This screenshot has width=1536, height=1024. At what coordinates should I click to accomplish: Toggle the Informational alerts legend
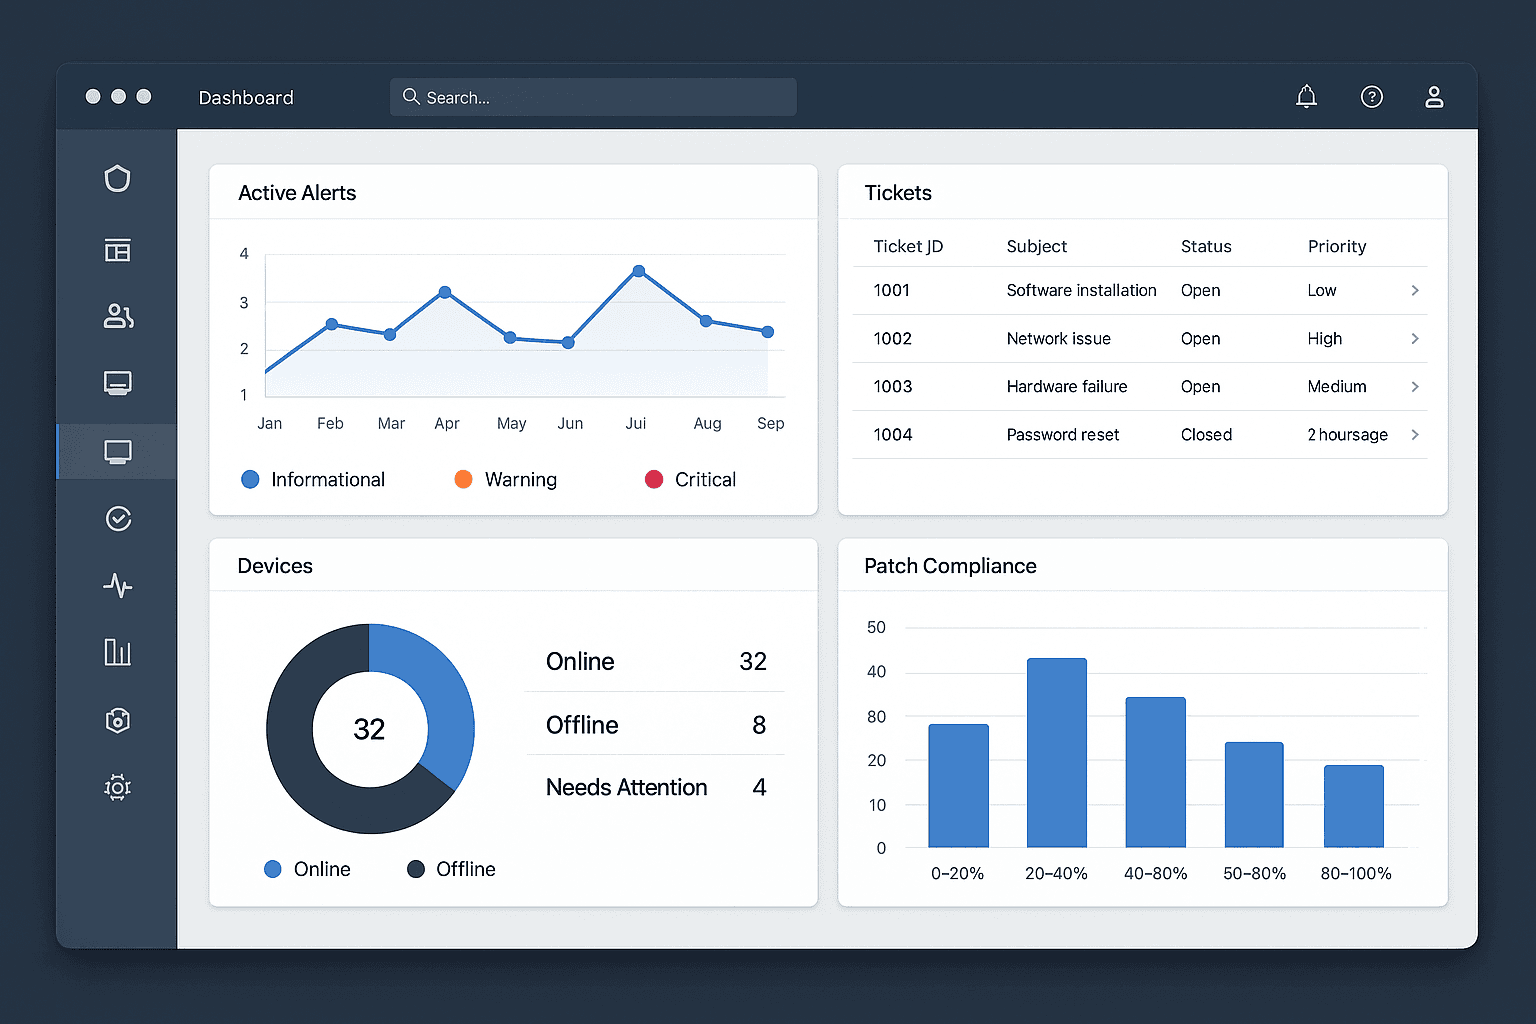312,479
